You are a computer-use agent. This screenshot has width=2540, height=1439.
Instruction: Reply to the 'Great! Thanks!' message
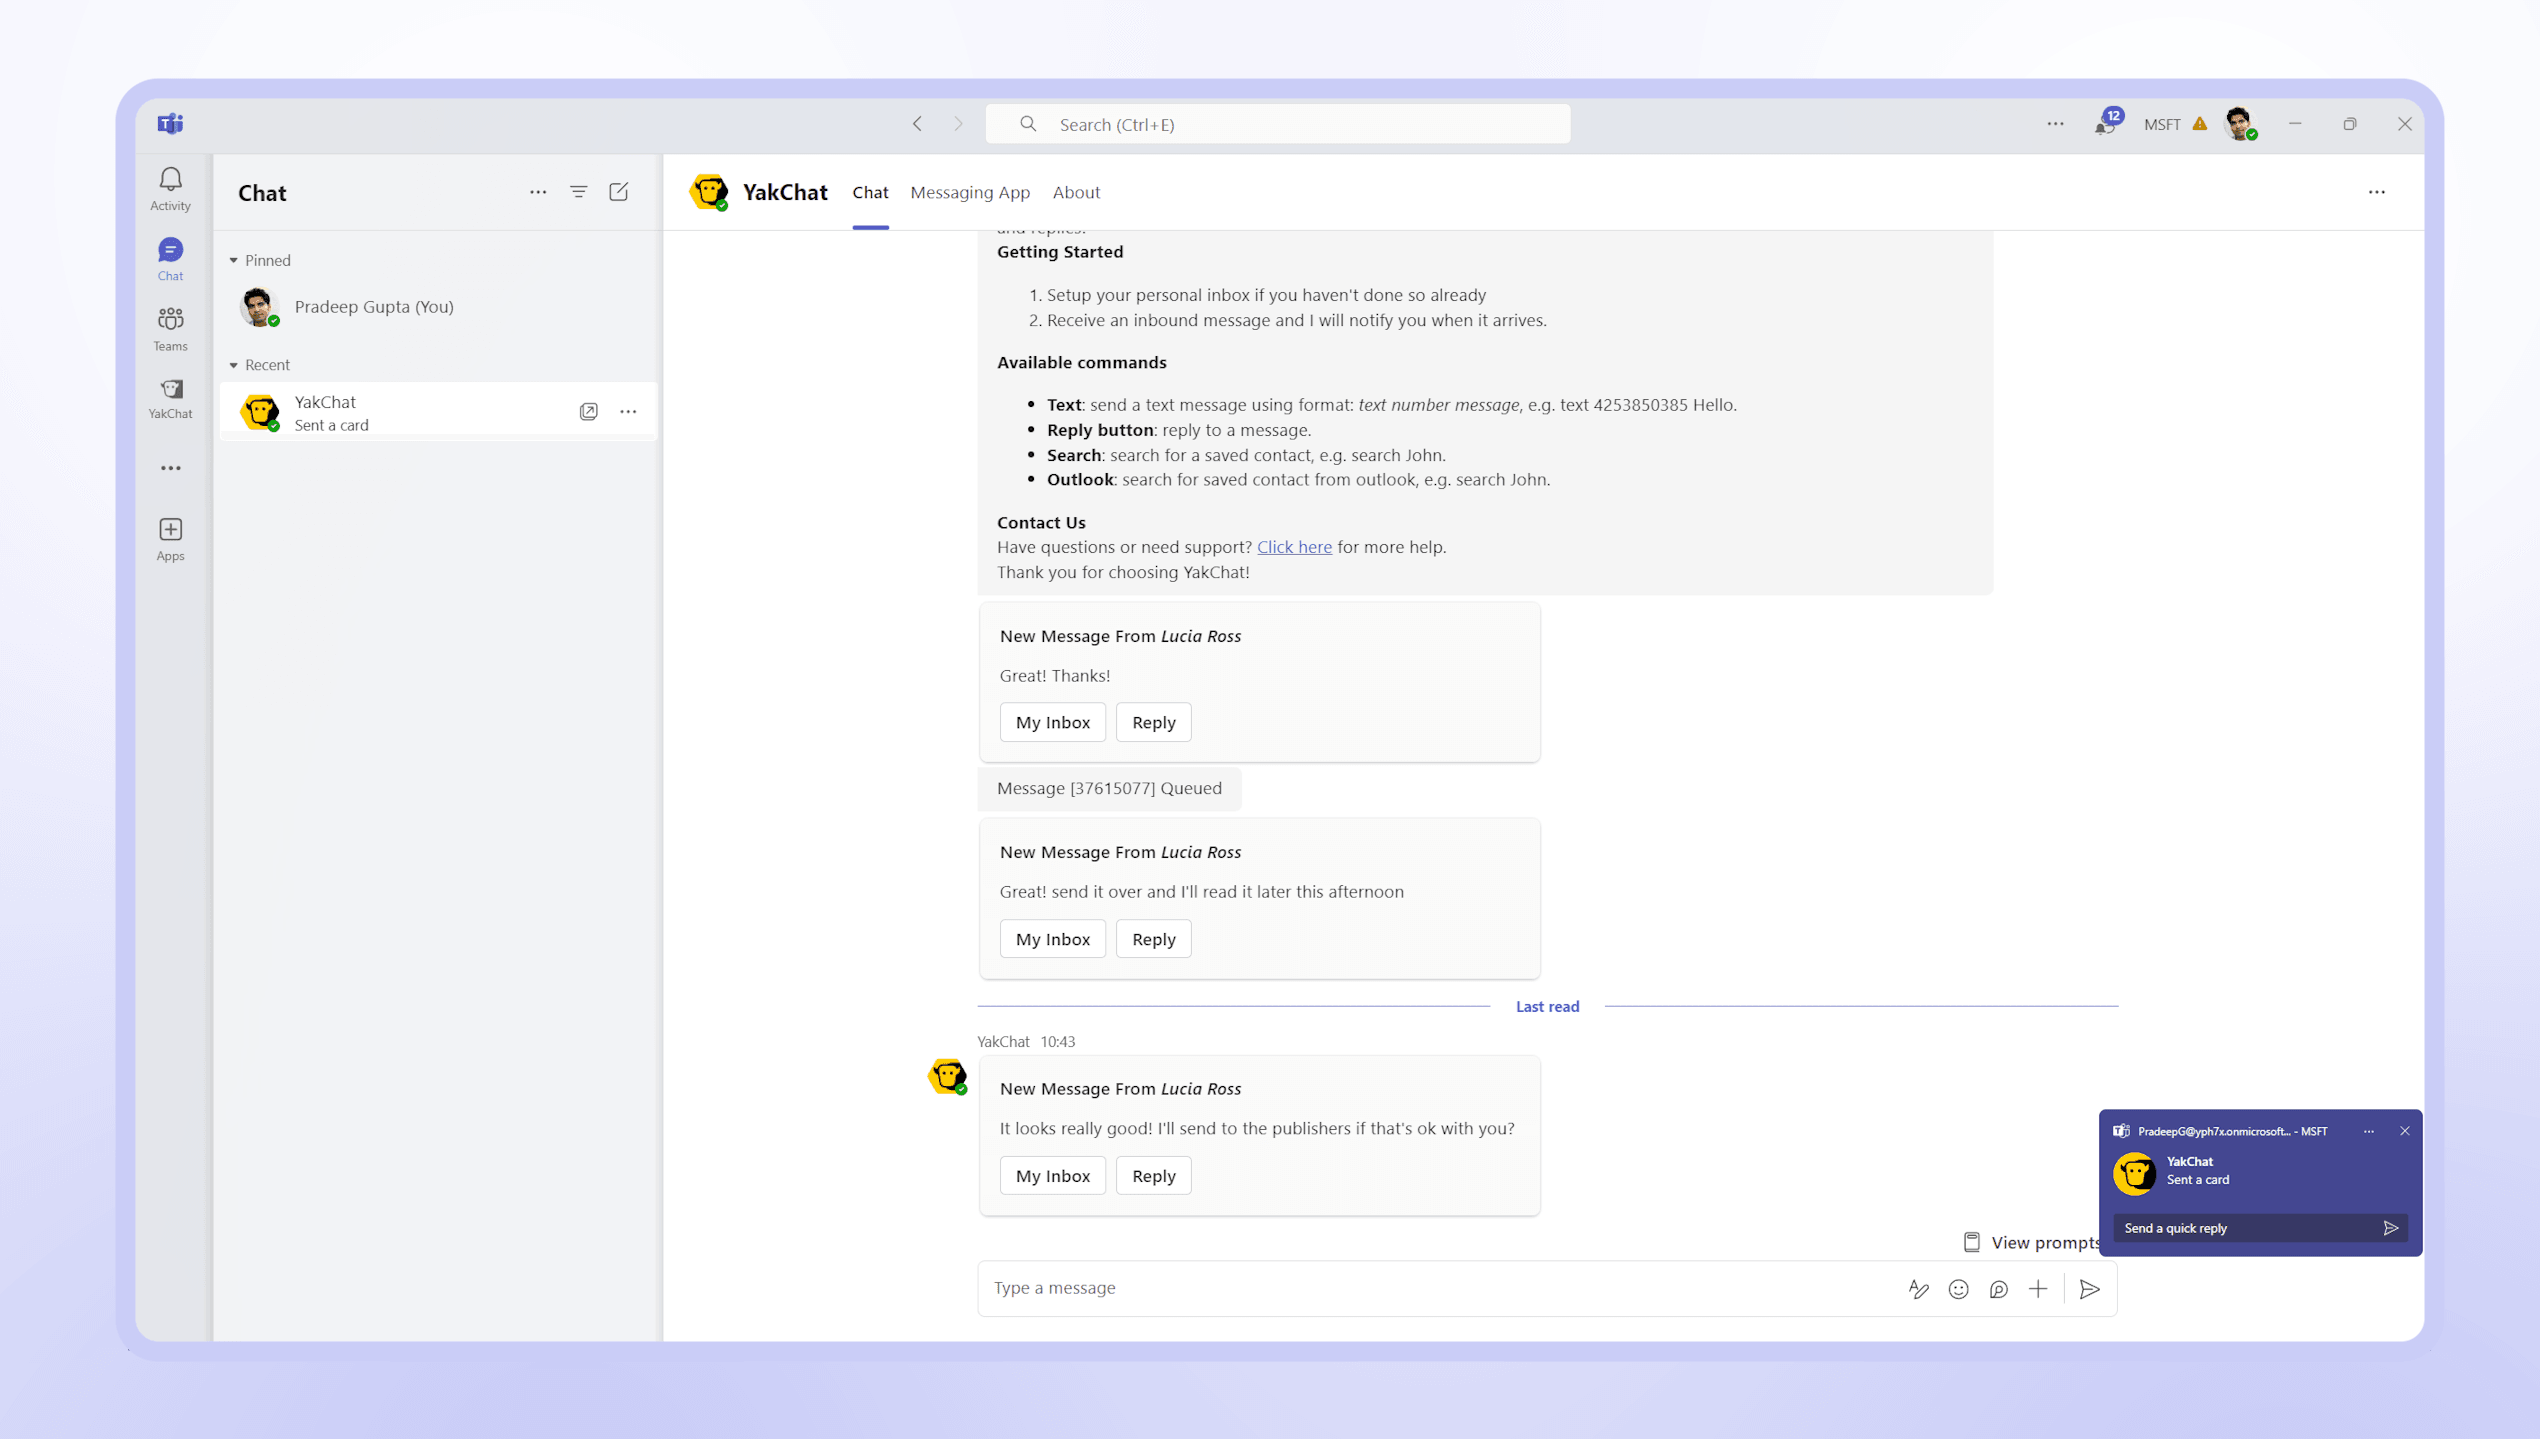1153,722
